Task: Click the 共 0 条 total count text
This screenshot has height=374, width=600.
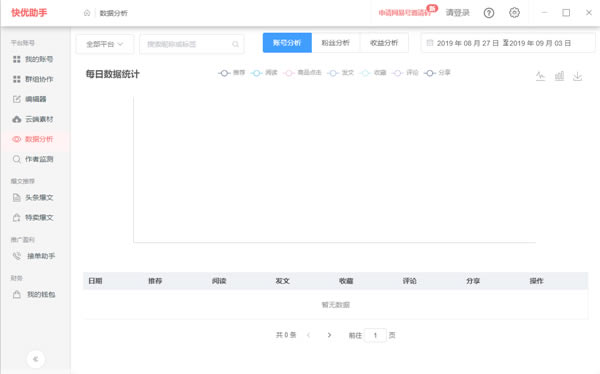Action: 286,335
